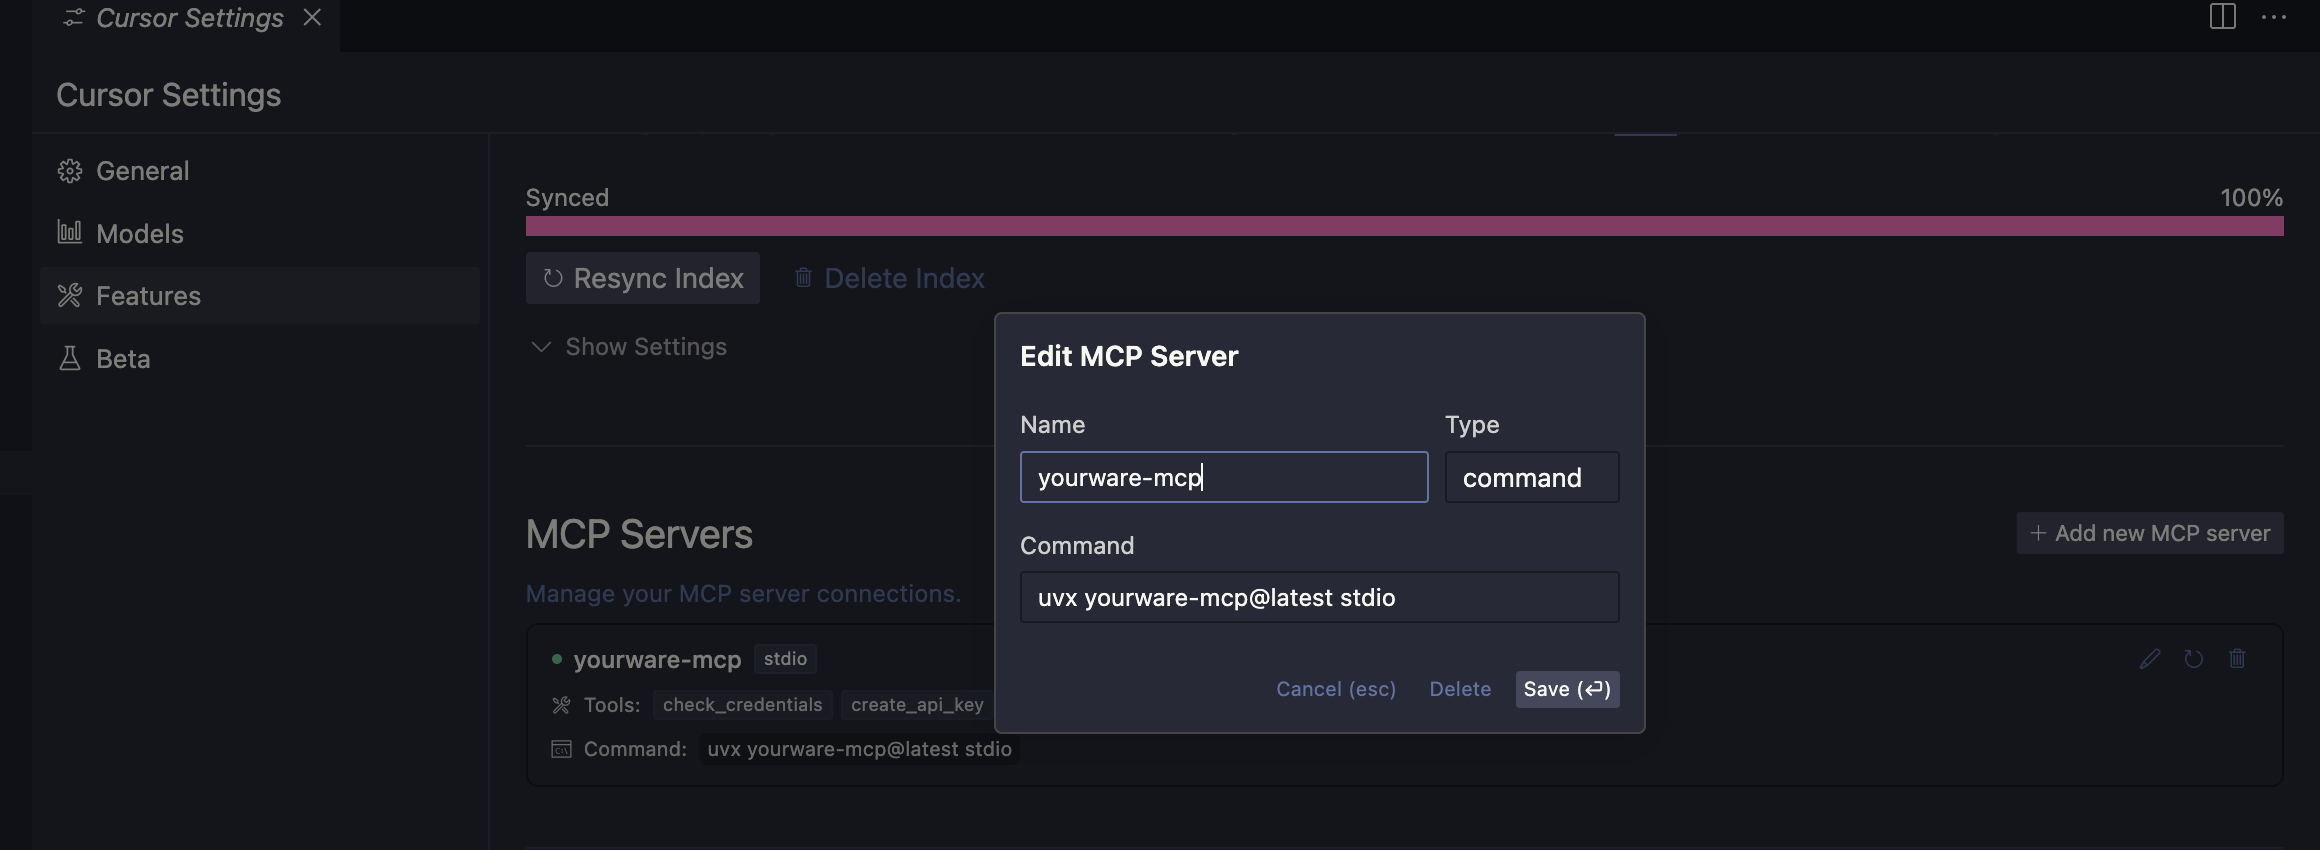This screenshot has height=850, width=2320.
Task: Close the Cursor Settings tab
Action: [x=312, y=18]
